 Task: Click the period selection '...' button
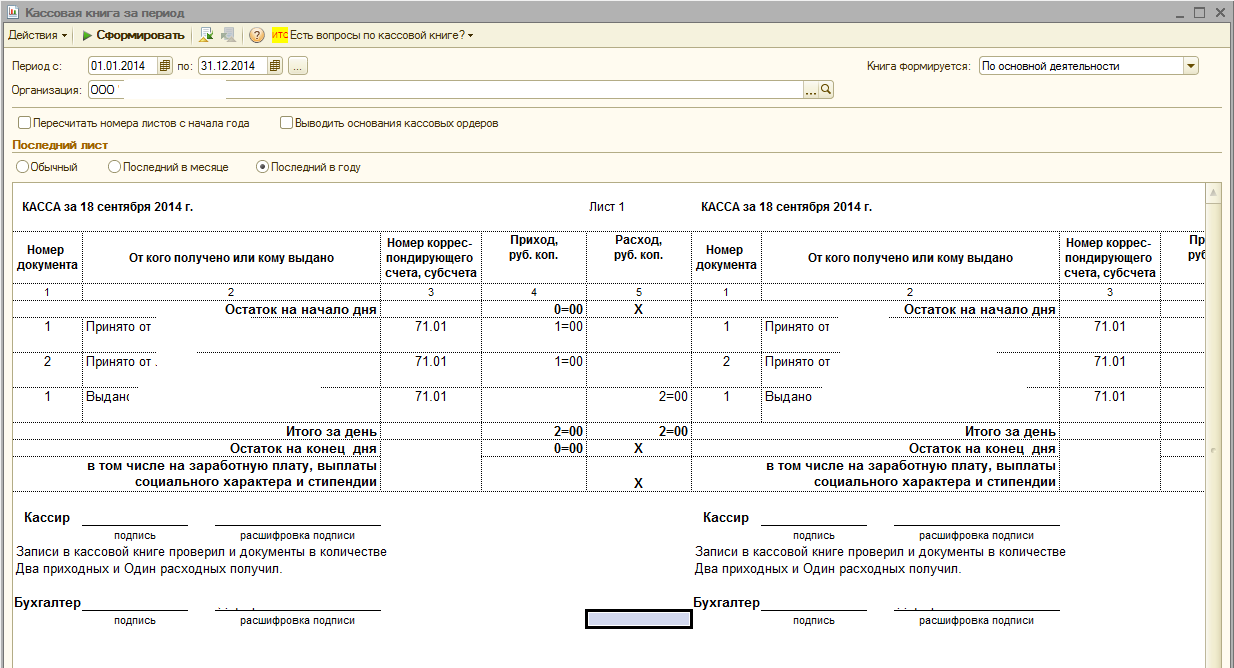coord(299,66)
